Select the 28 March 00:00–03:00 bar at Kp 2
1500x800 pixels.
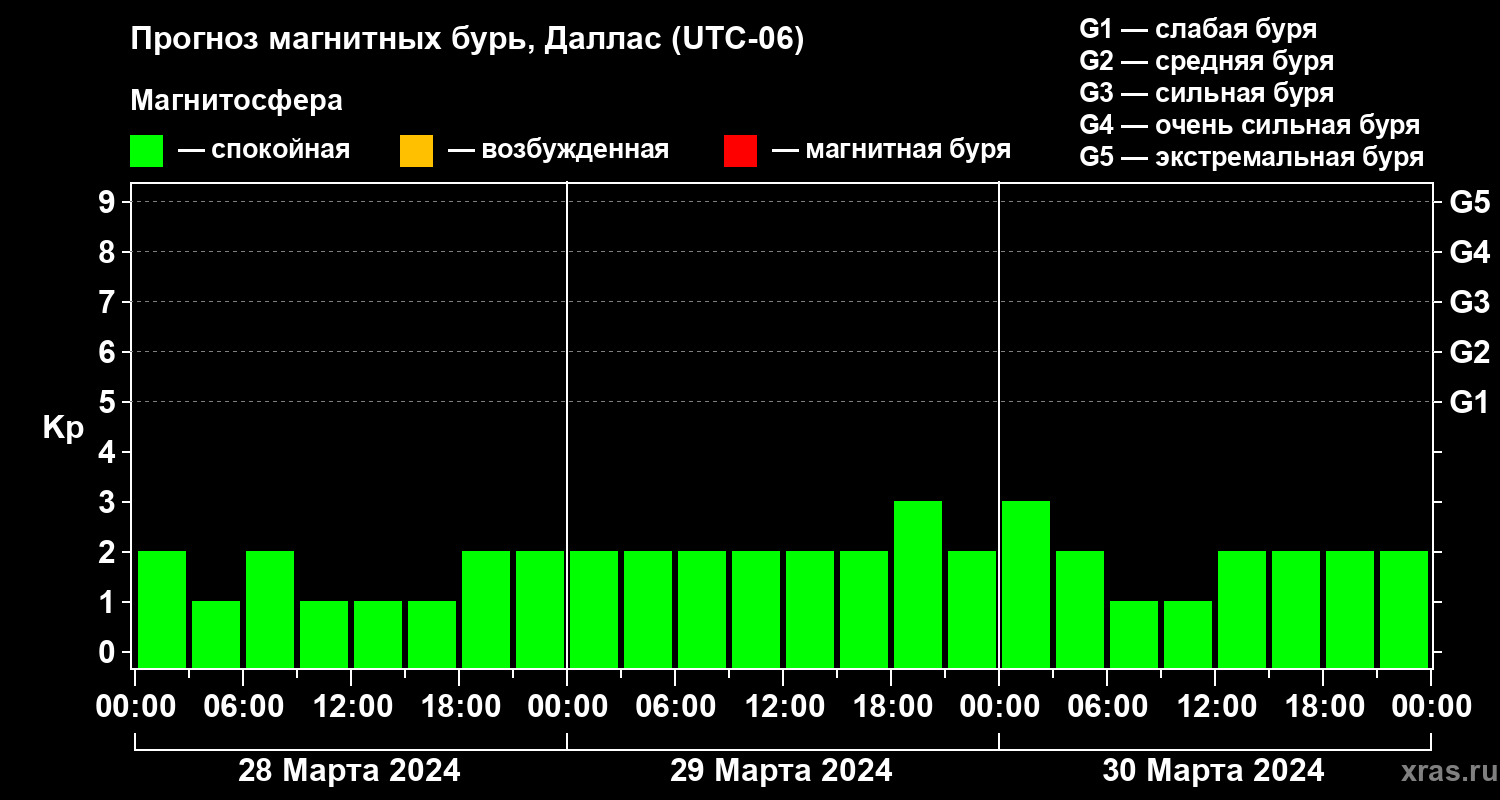coord(161,609)
